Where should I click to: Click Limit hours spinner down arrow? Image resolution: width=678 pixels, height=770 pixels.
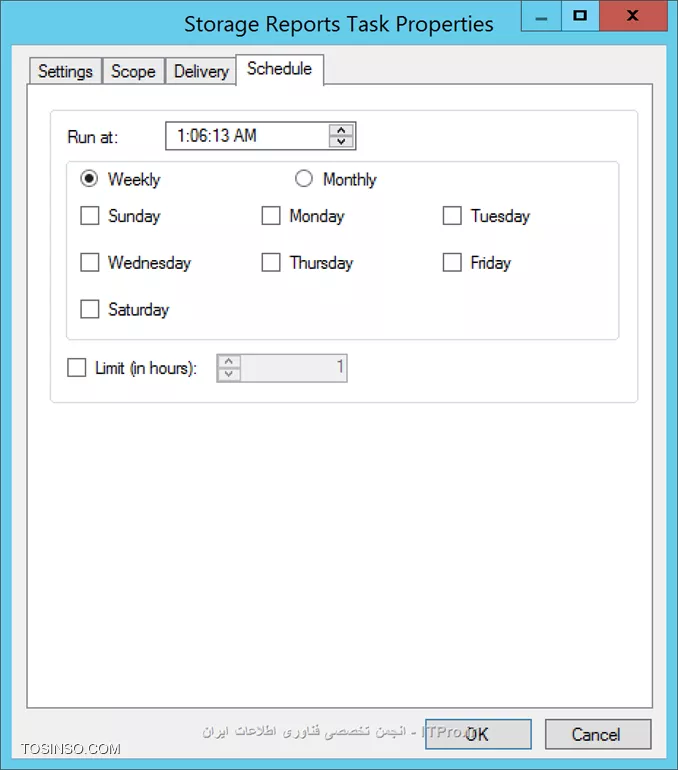click(x=230, y=374)
